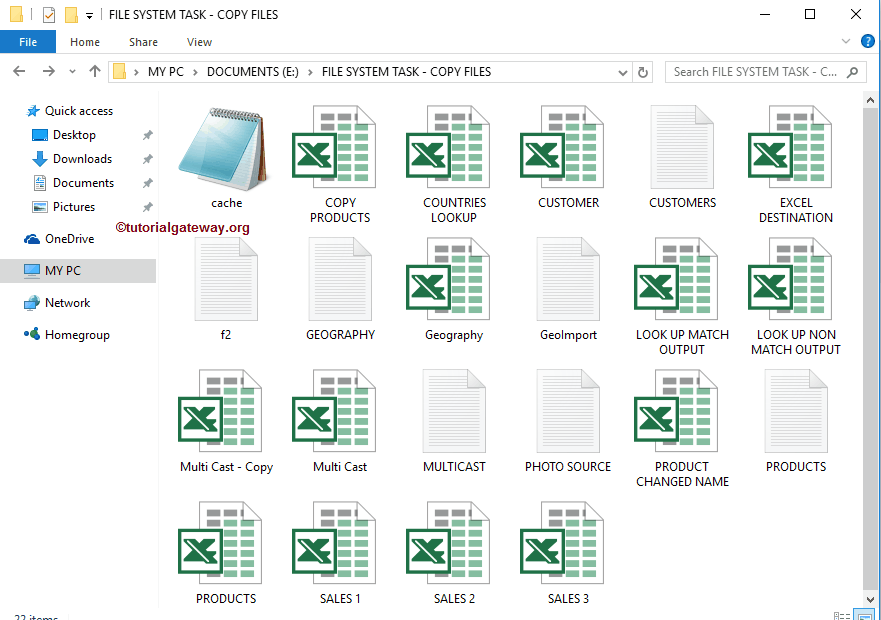Image resolution: width=881 pixels, height=620 pixels.
Task: Select Quick access in navigation pane
Action: [79, 111]
